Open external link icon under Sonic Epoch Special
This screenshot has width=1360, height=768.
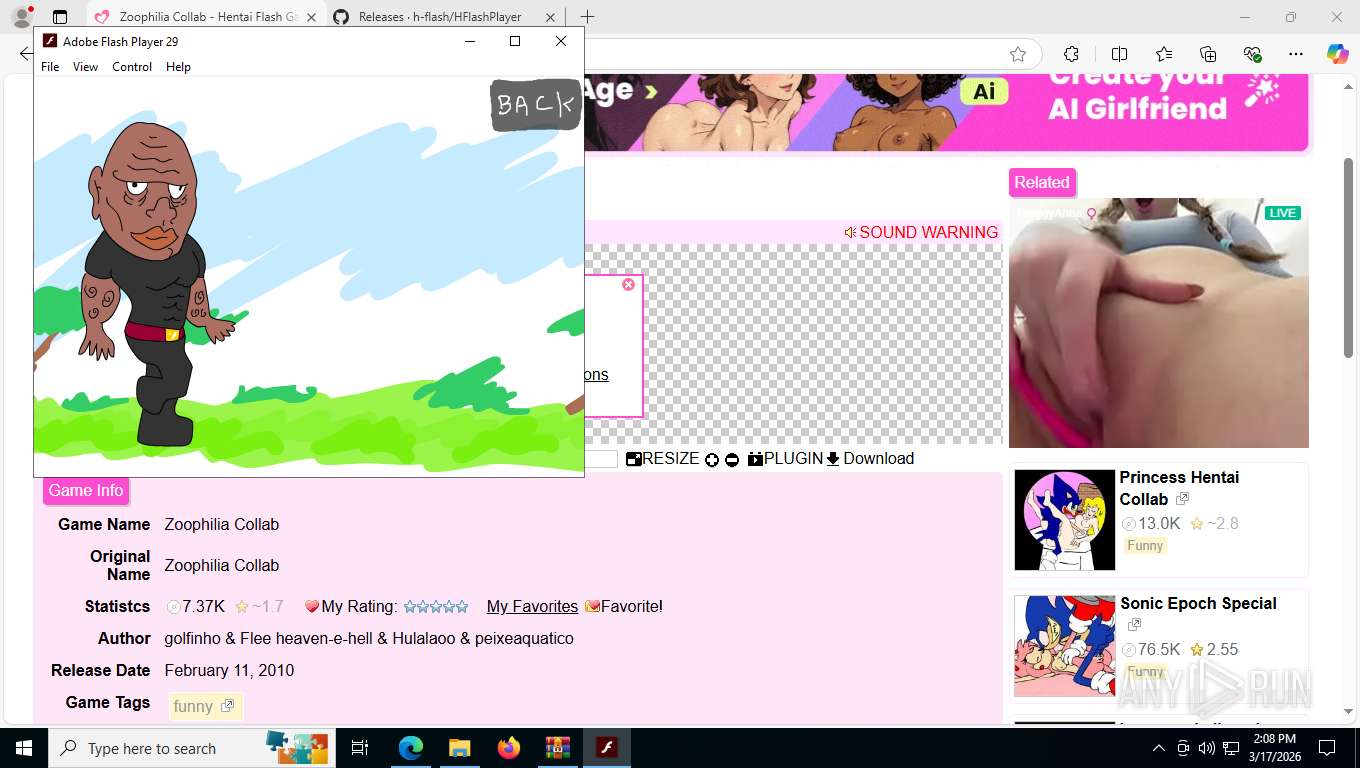tap(1134, 625)
